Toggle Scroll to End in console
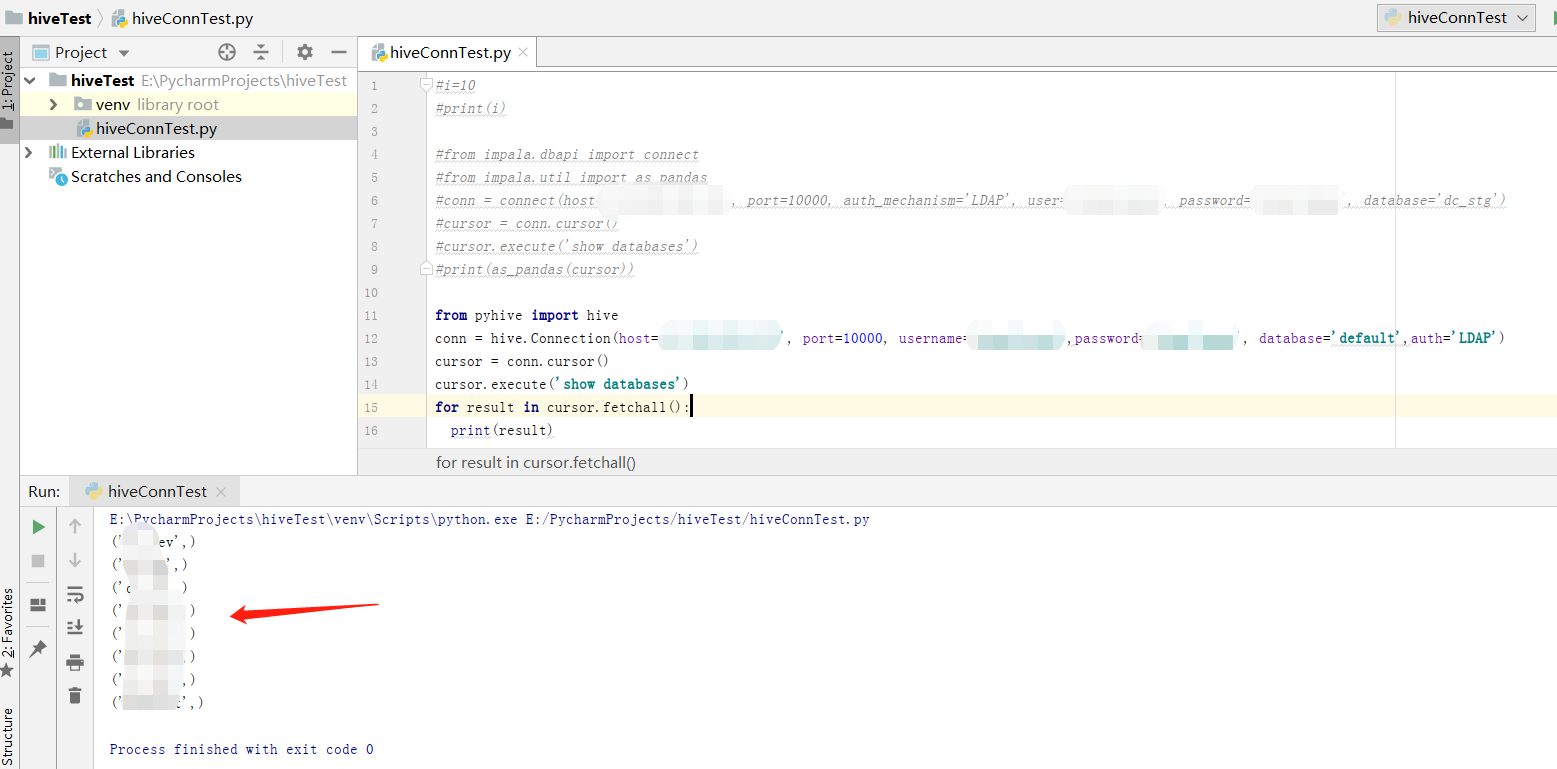Image resolution: width=1557 pixels, height=769 pixels. [x=74, y=627]
